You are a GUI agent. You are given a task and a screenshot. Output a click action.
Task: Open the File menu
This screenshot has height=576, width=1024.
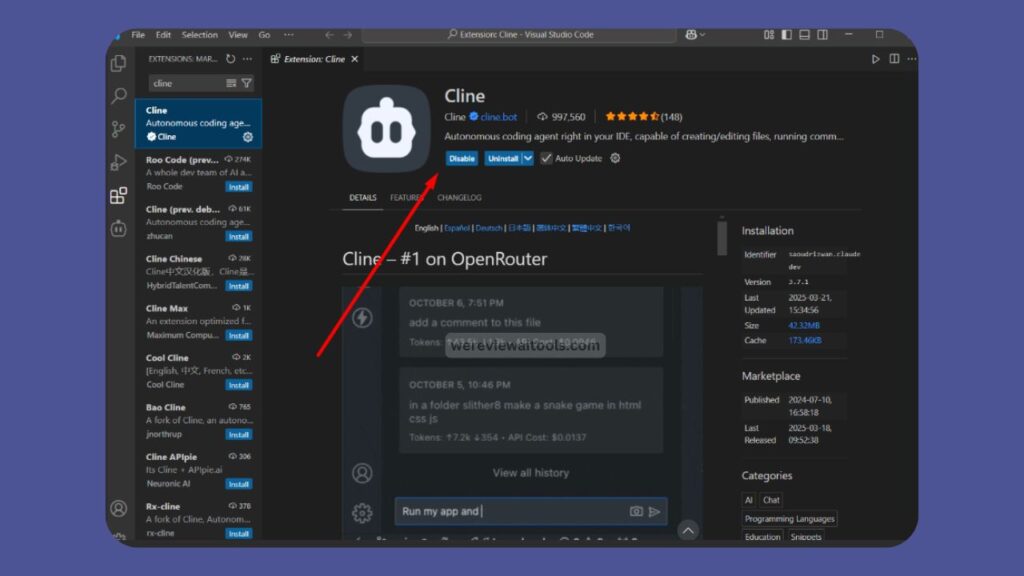[138, 35]
